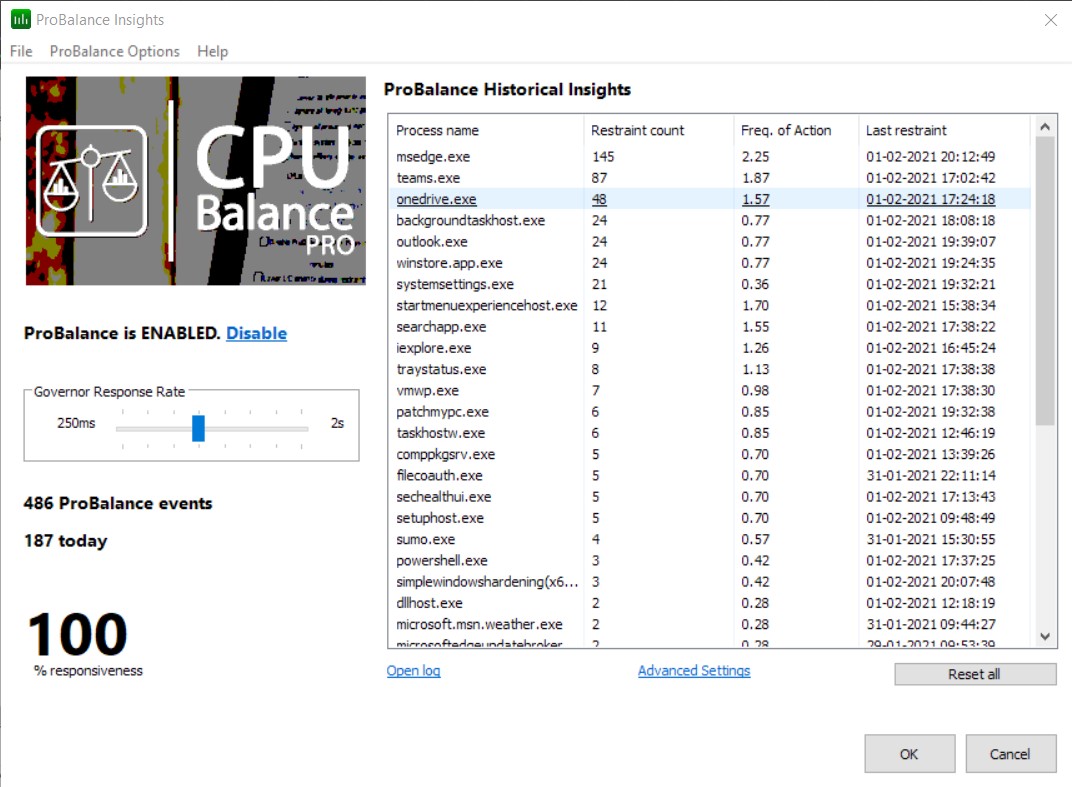Click last restraint 01-02-2021 20:12:49
The image size is (1072, 787).
pos(930,157)
